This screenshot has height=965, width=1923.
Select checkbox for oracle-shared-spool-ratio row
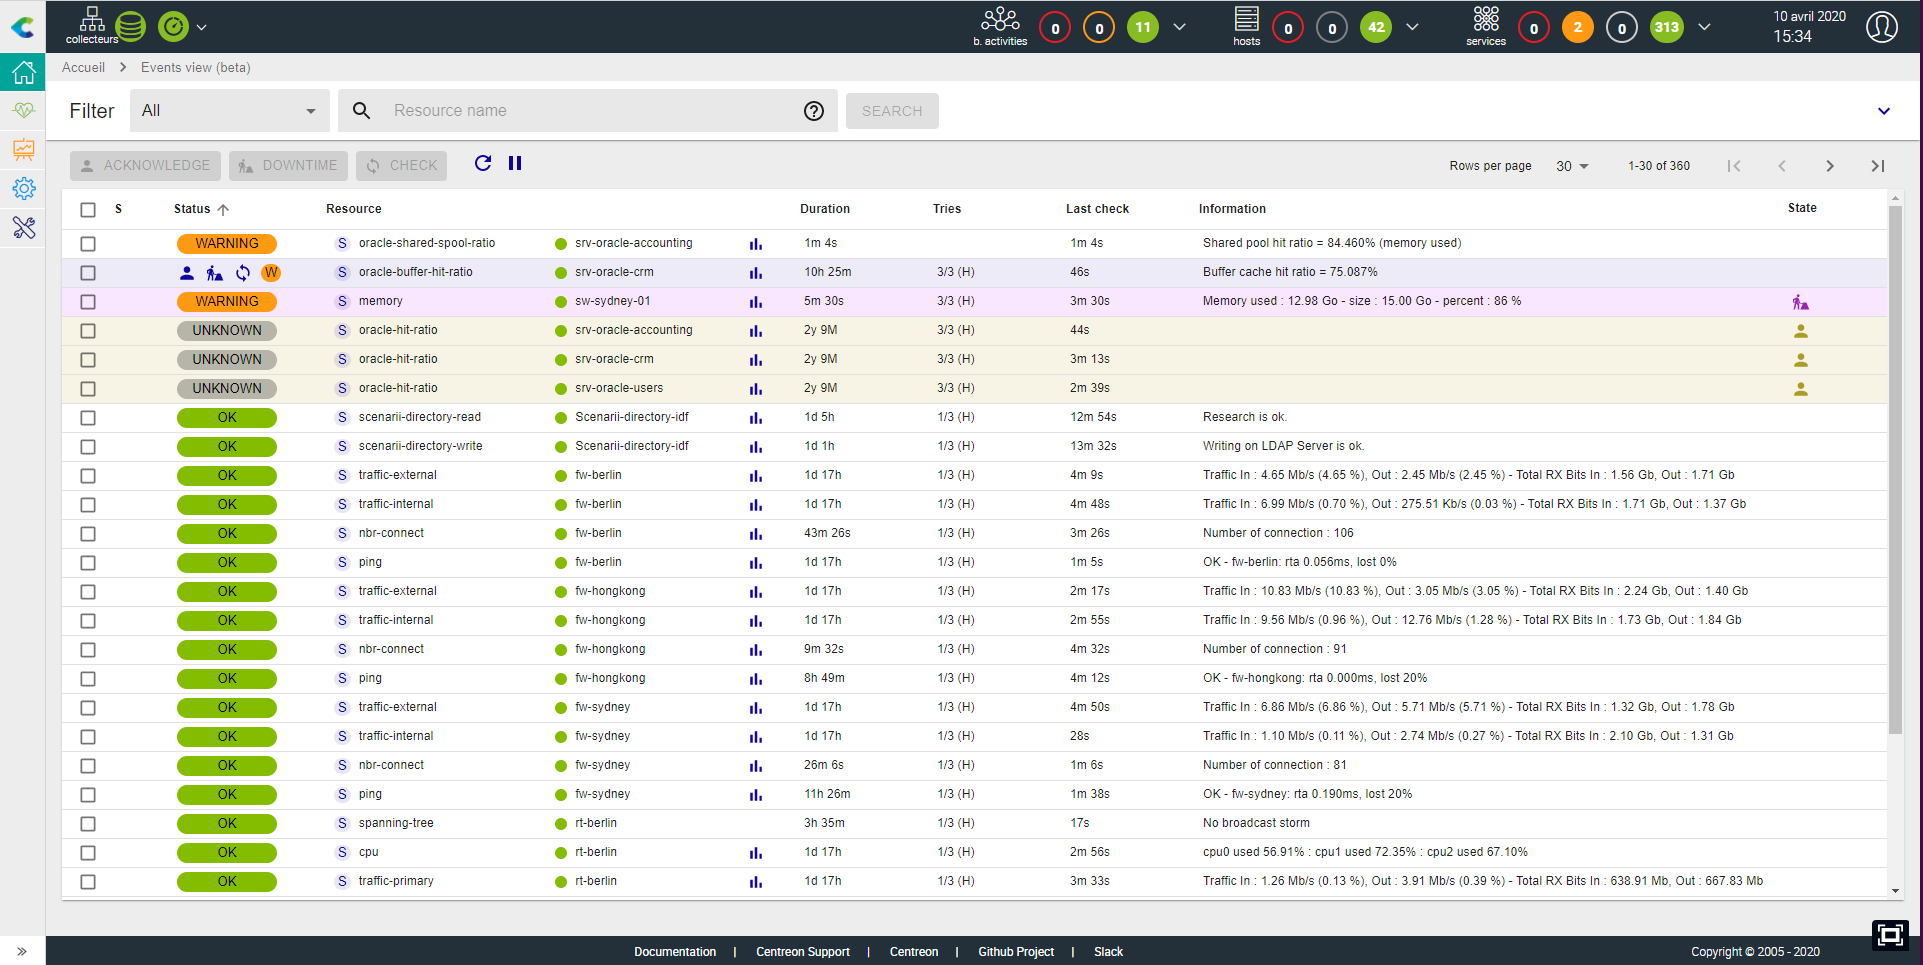tap(88, 244)
